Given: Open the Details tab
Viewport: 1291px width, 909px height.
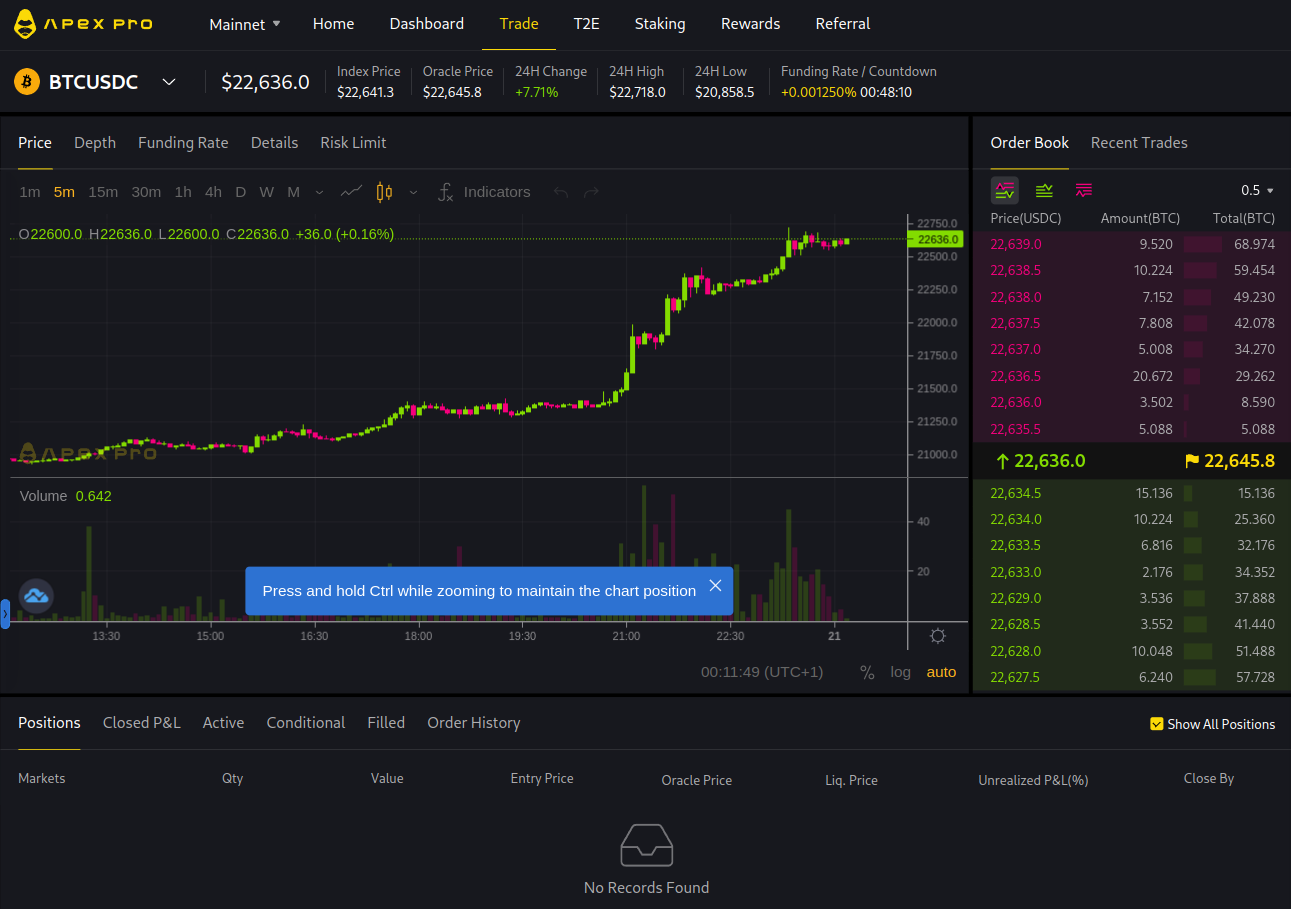Looking at the screenshot, I should tap(274, 143).
